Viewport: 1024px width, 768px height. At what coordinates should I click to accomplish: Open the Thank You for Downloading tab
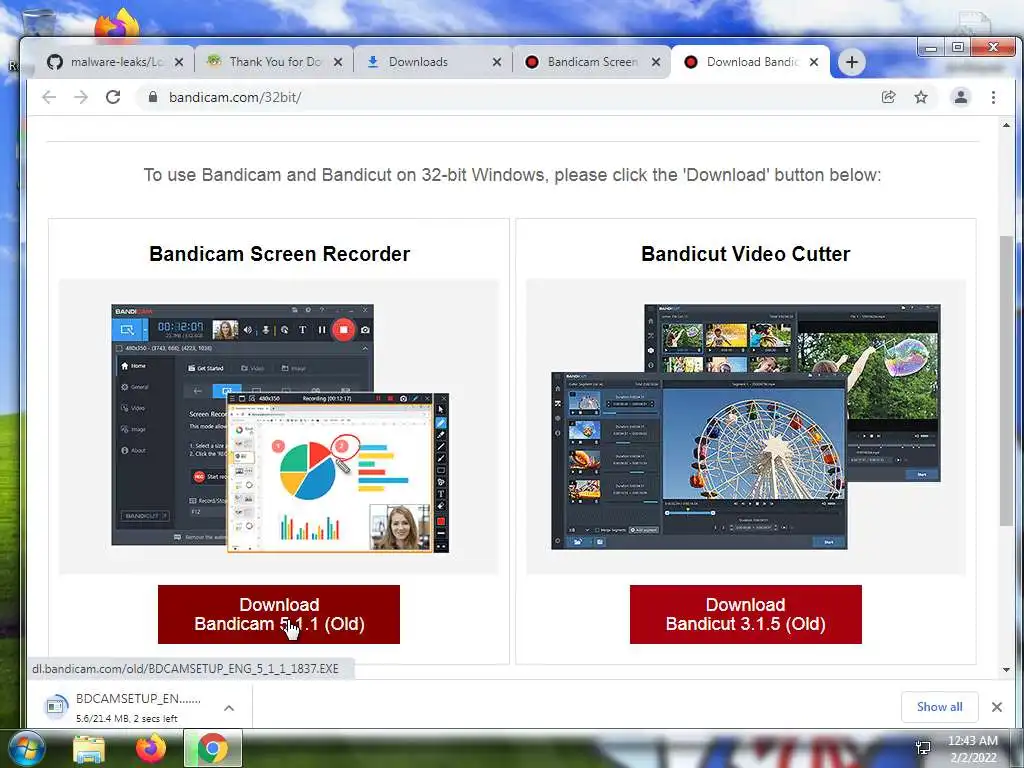point(273,62)
